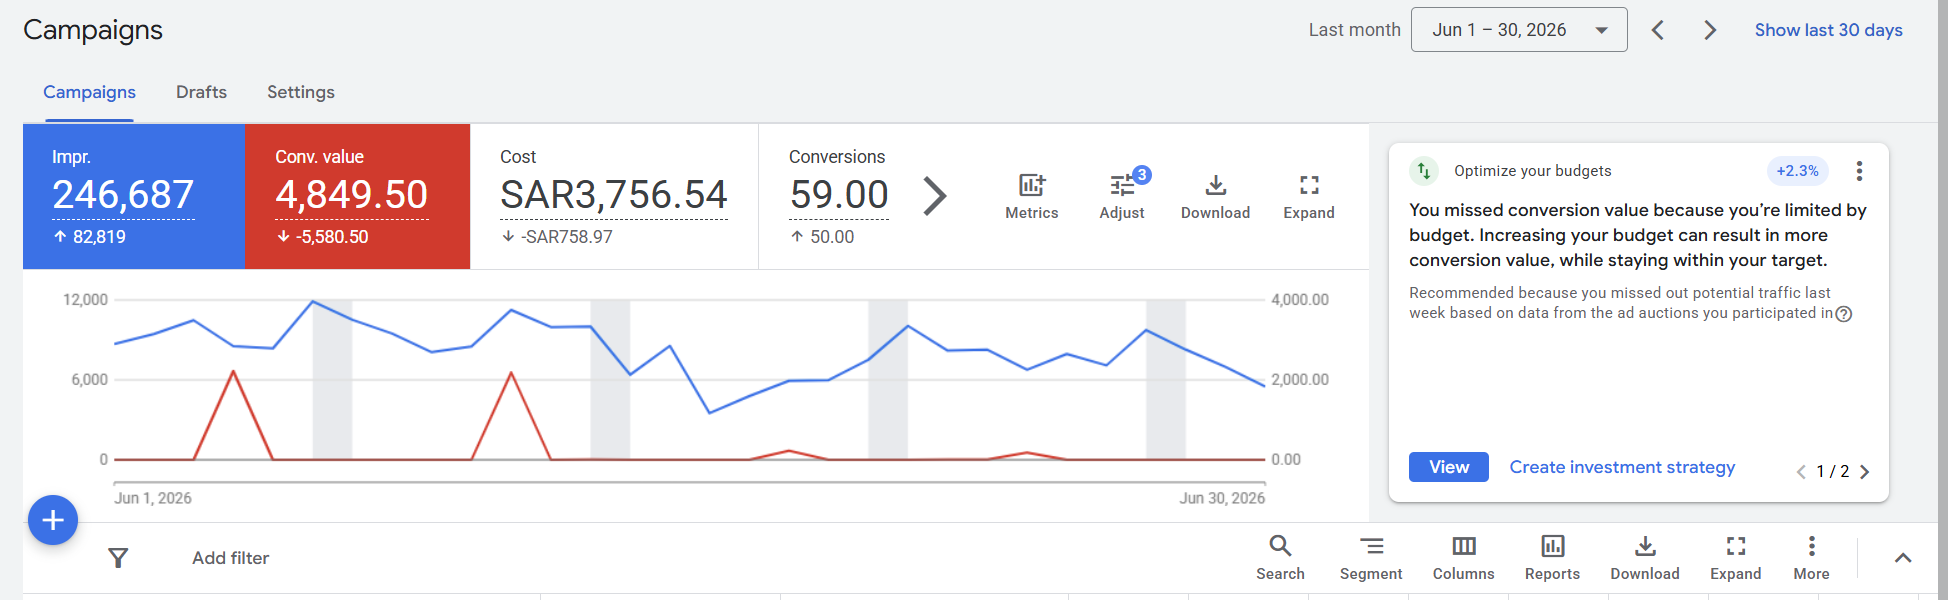Show previous recommendation card

[x=1801, y=472]
